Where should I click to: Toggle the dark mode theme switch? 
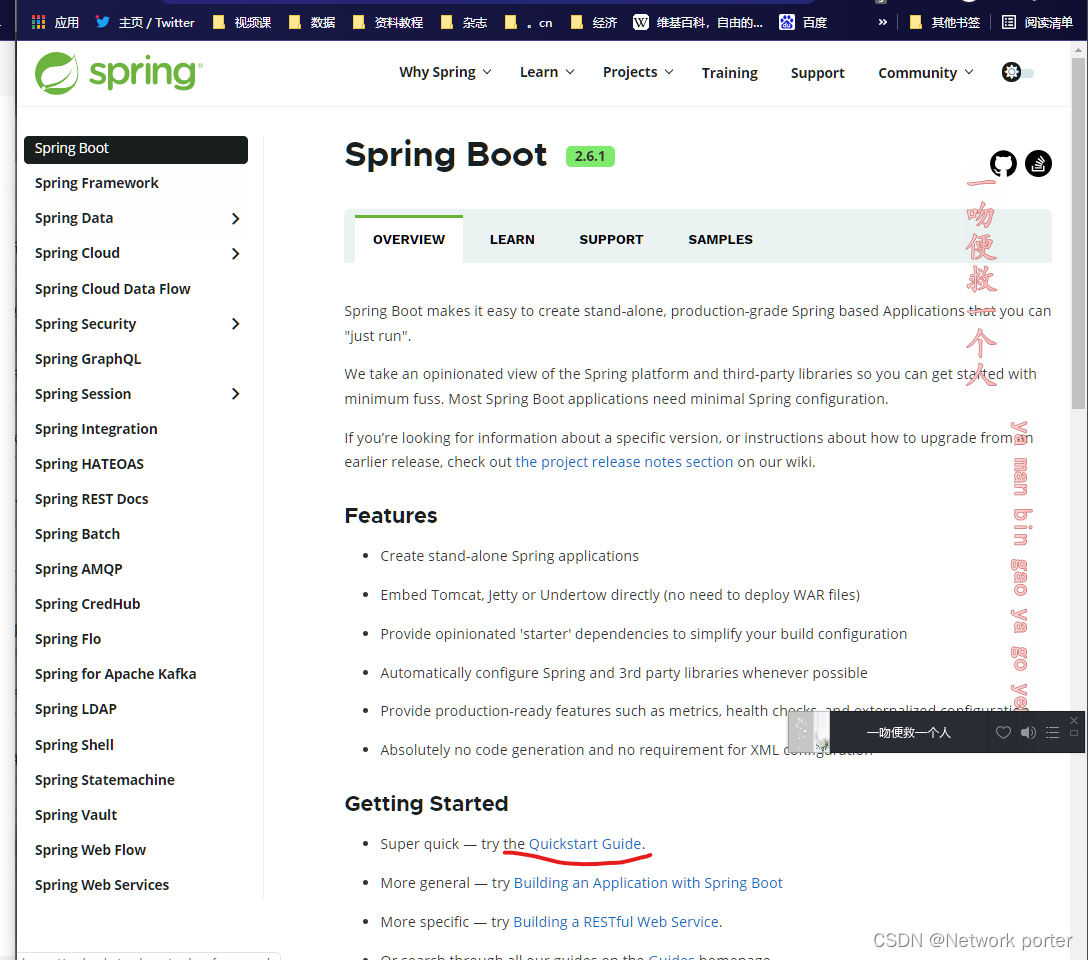[x=1018, y=72]
